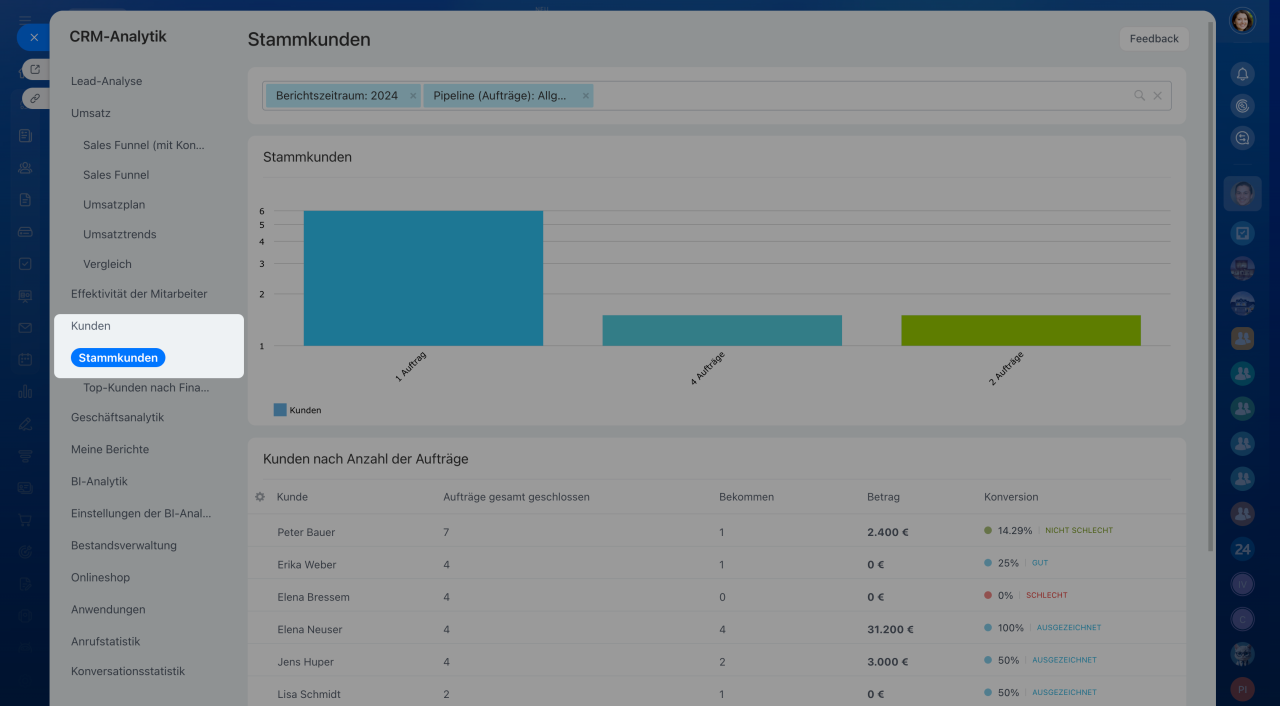This screenshot has height=706, width=1280.
Task: Click the table settings gear icon
Action: pyautogui.click(x=260, y=497)
